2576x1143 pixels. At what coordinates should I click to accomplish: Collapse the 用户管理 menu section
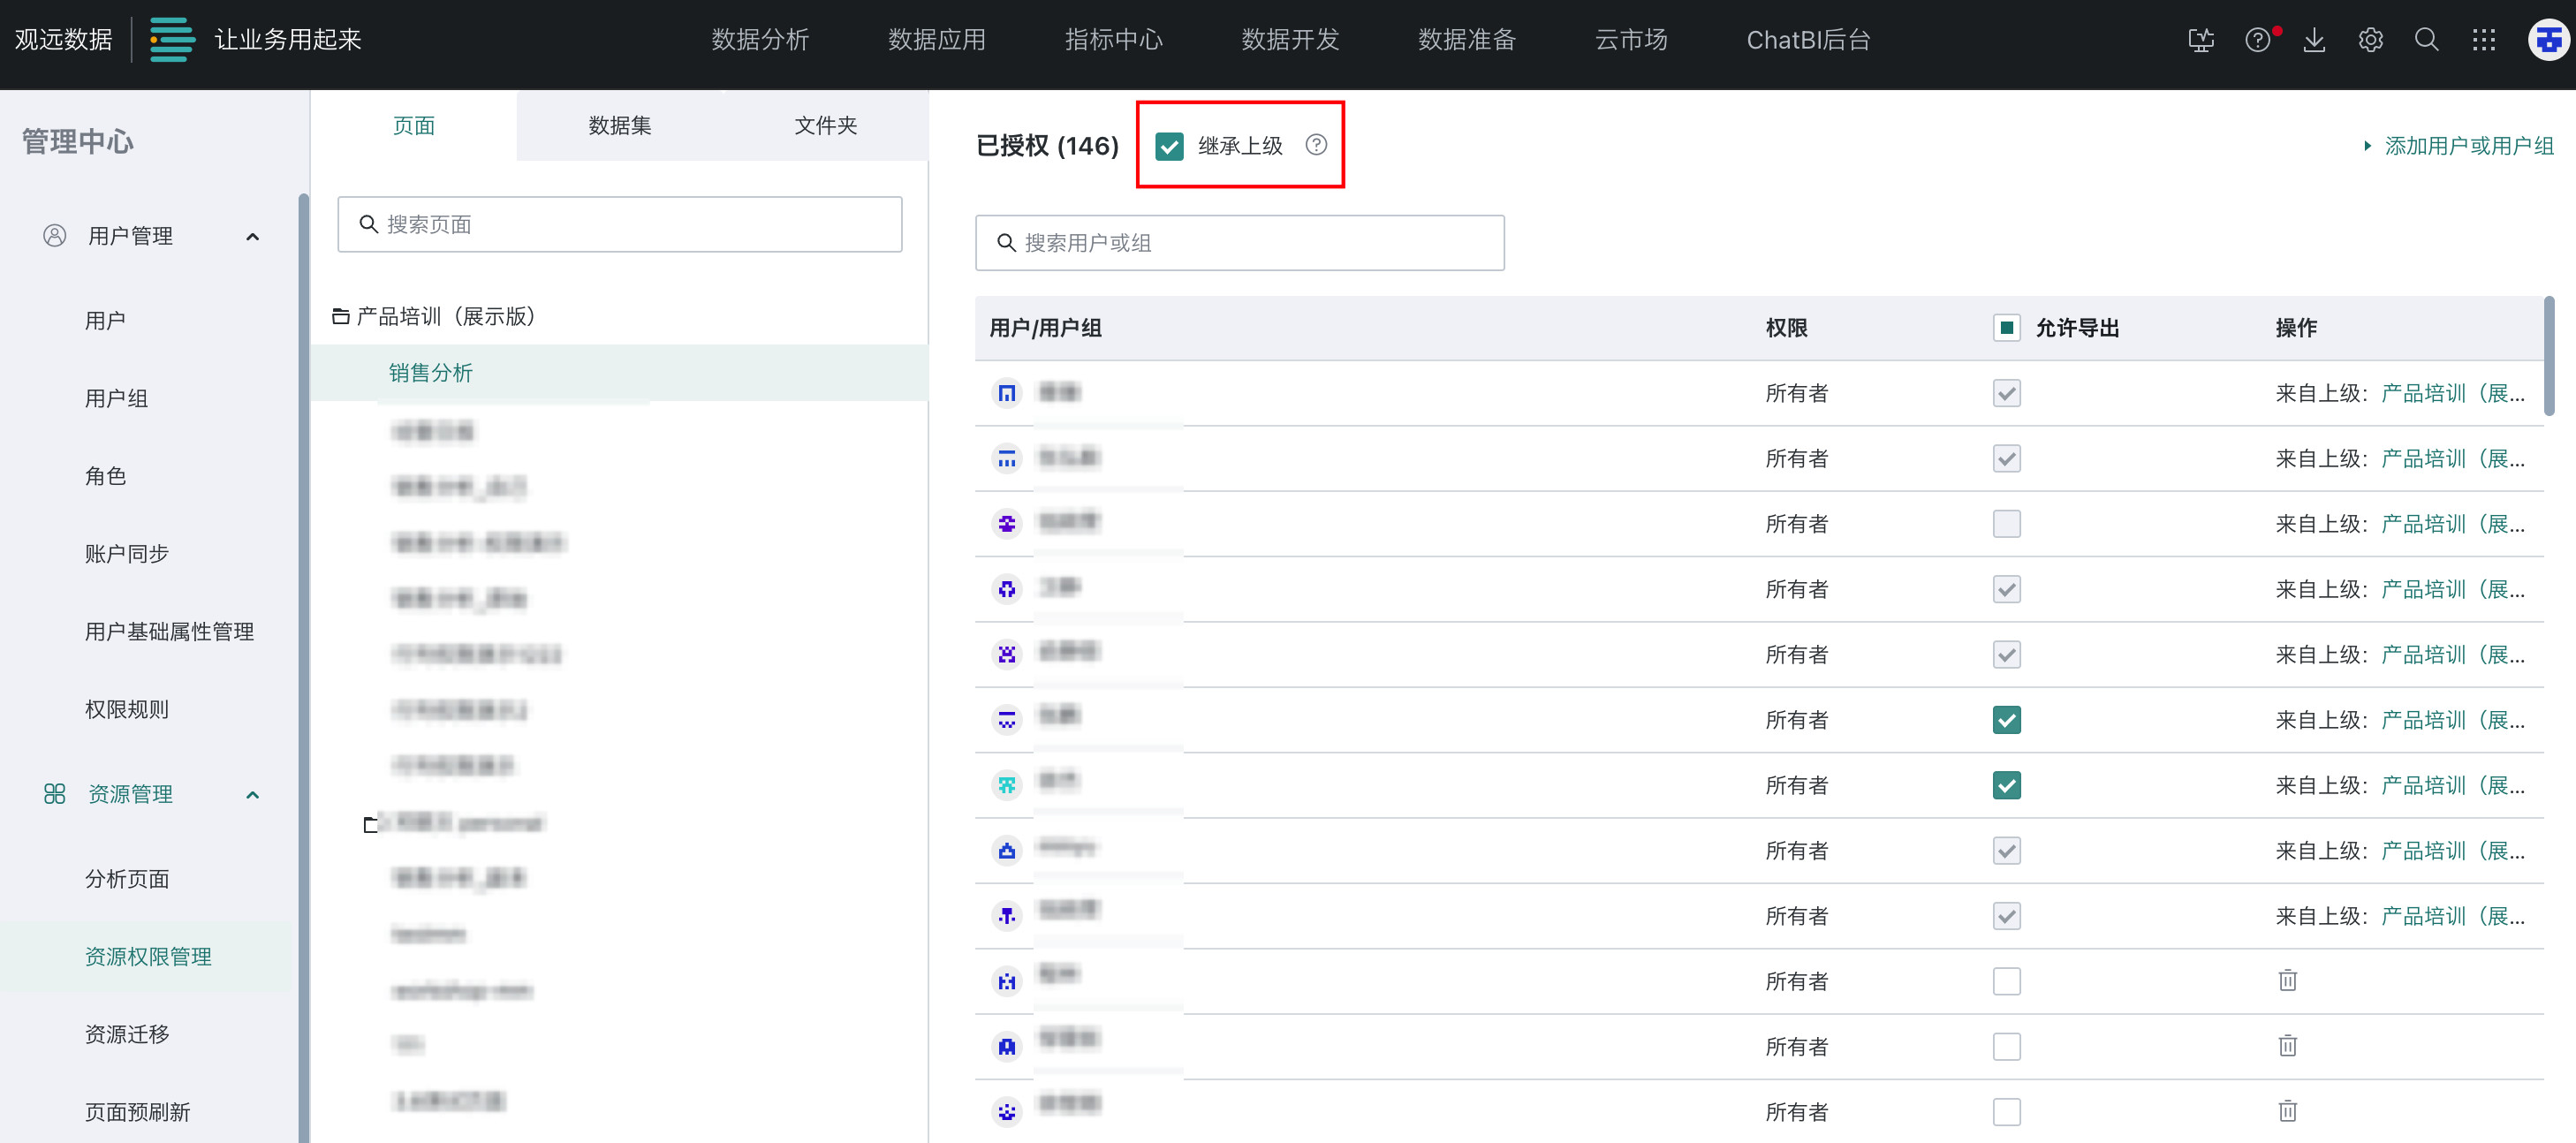tap(253, 237)
